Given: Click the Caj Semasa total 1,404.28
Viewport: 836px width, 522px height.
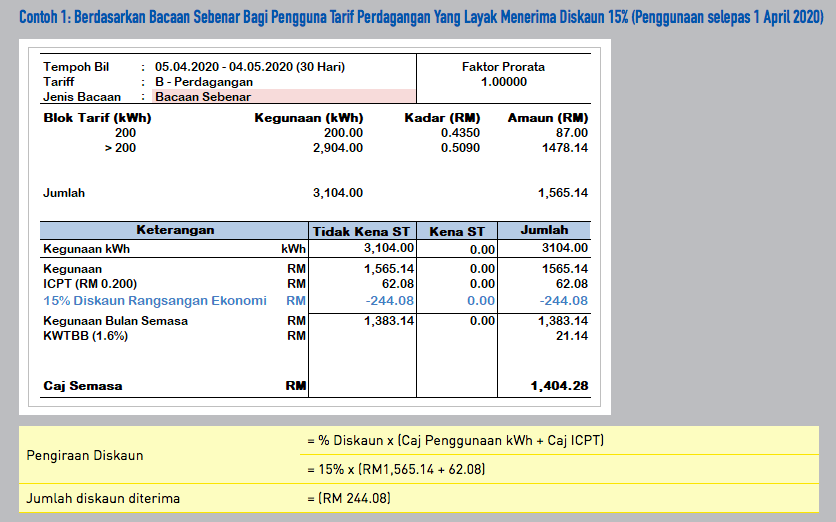Looking at the screenshot, I should coord(558,385).
